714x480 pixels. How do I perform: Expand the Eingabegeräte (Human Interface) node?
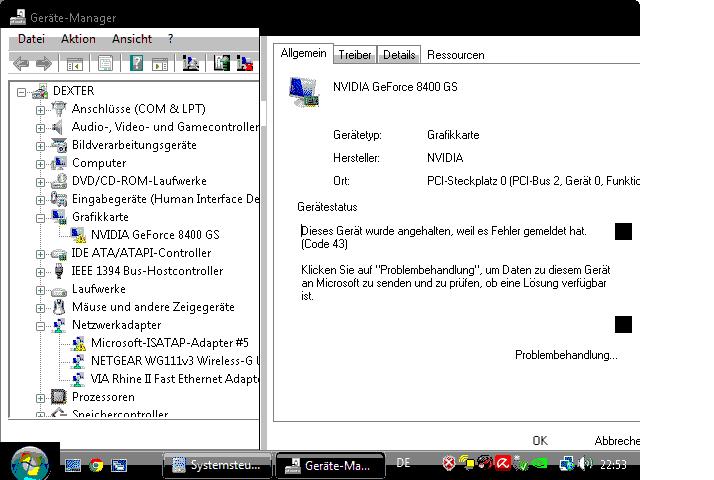coord(41,200)
